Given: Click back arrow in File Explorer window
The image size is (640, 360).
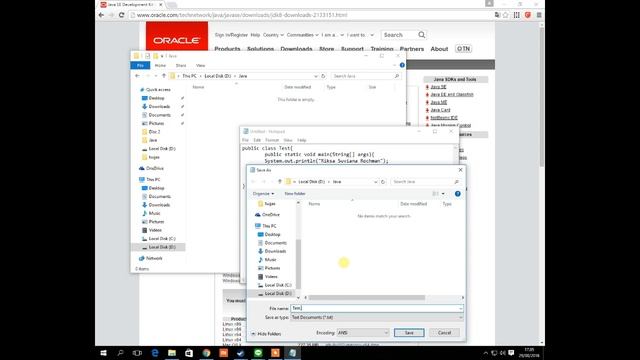Looking at the screenshot, I should [x=137, y=76].
